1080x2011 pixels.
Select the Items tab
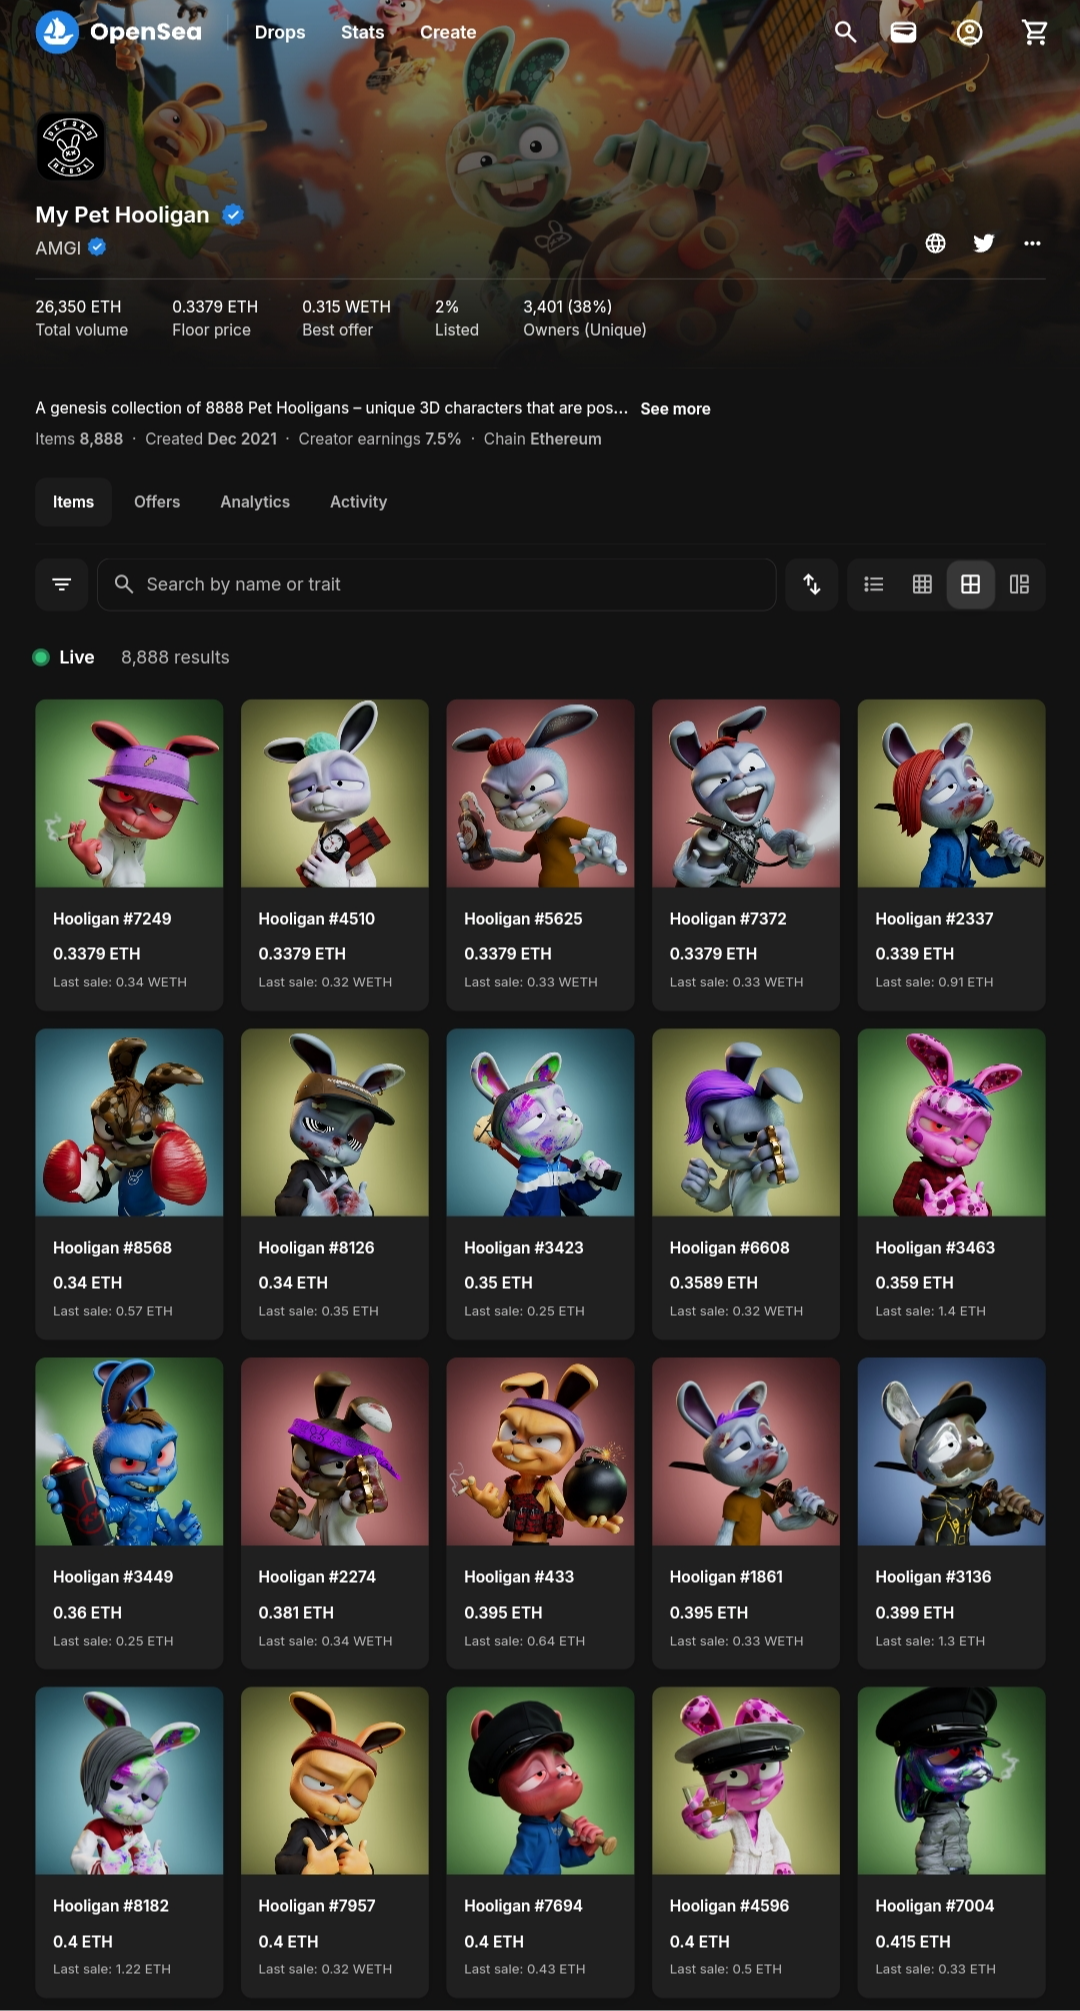click(73, 502)
